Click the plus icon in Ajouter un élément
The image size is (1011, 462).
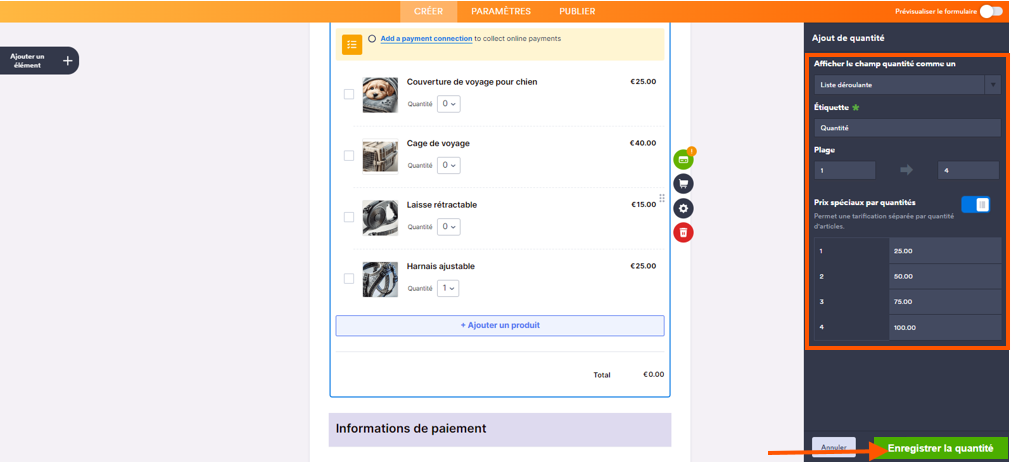(67, 61)
